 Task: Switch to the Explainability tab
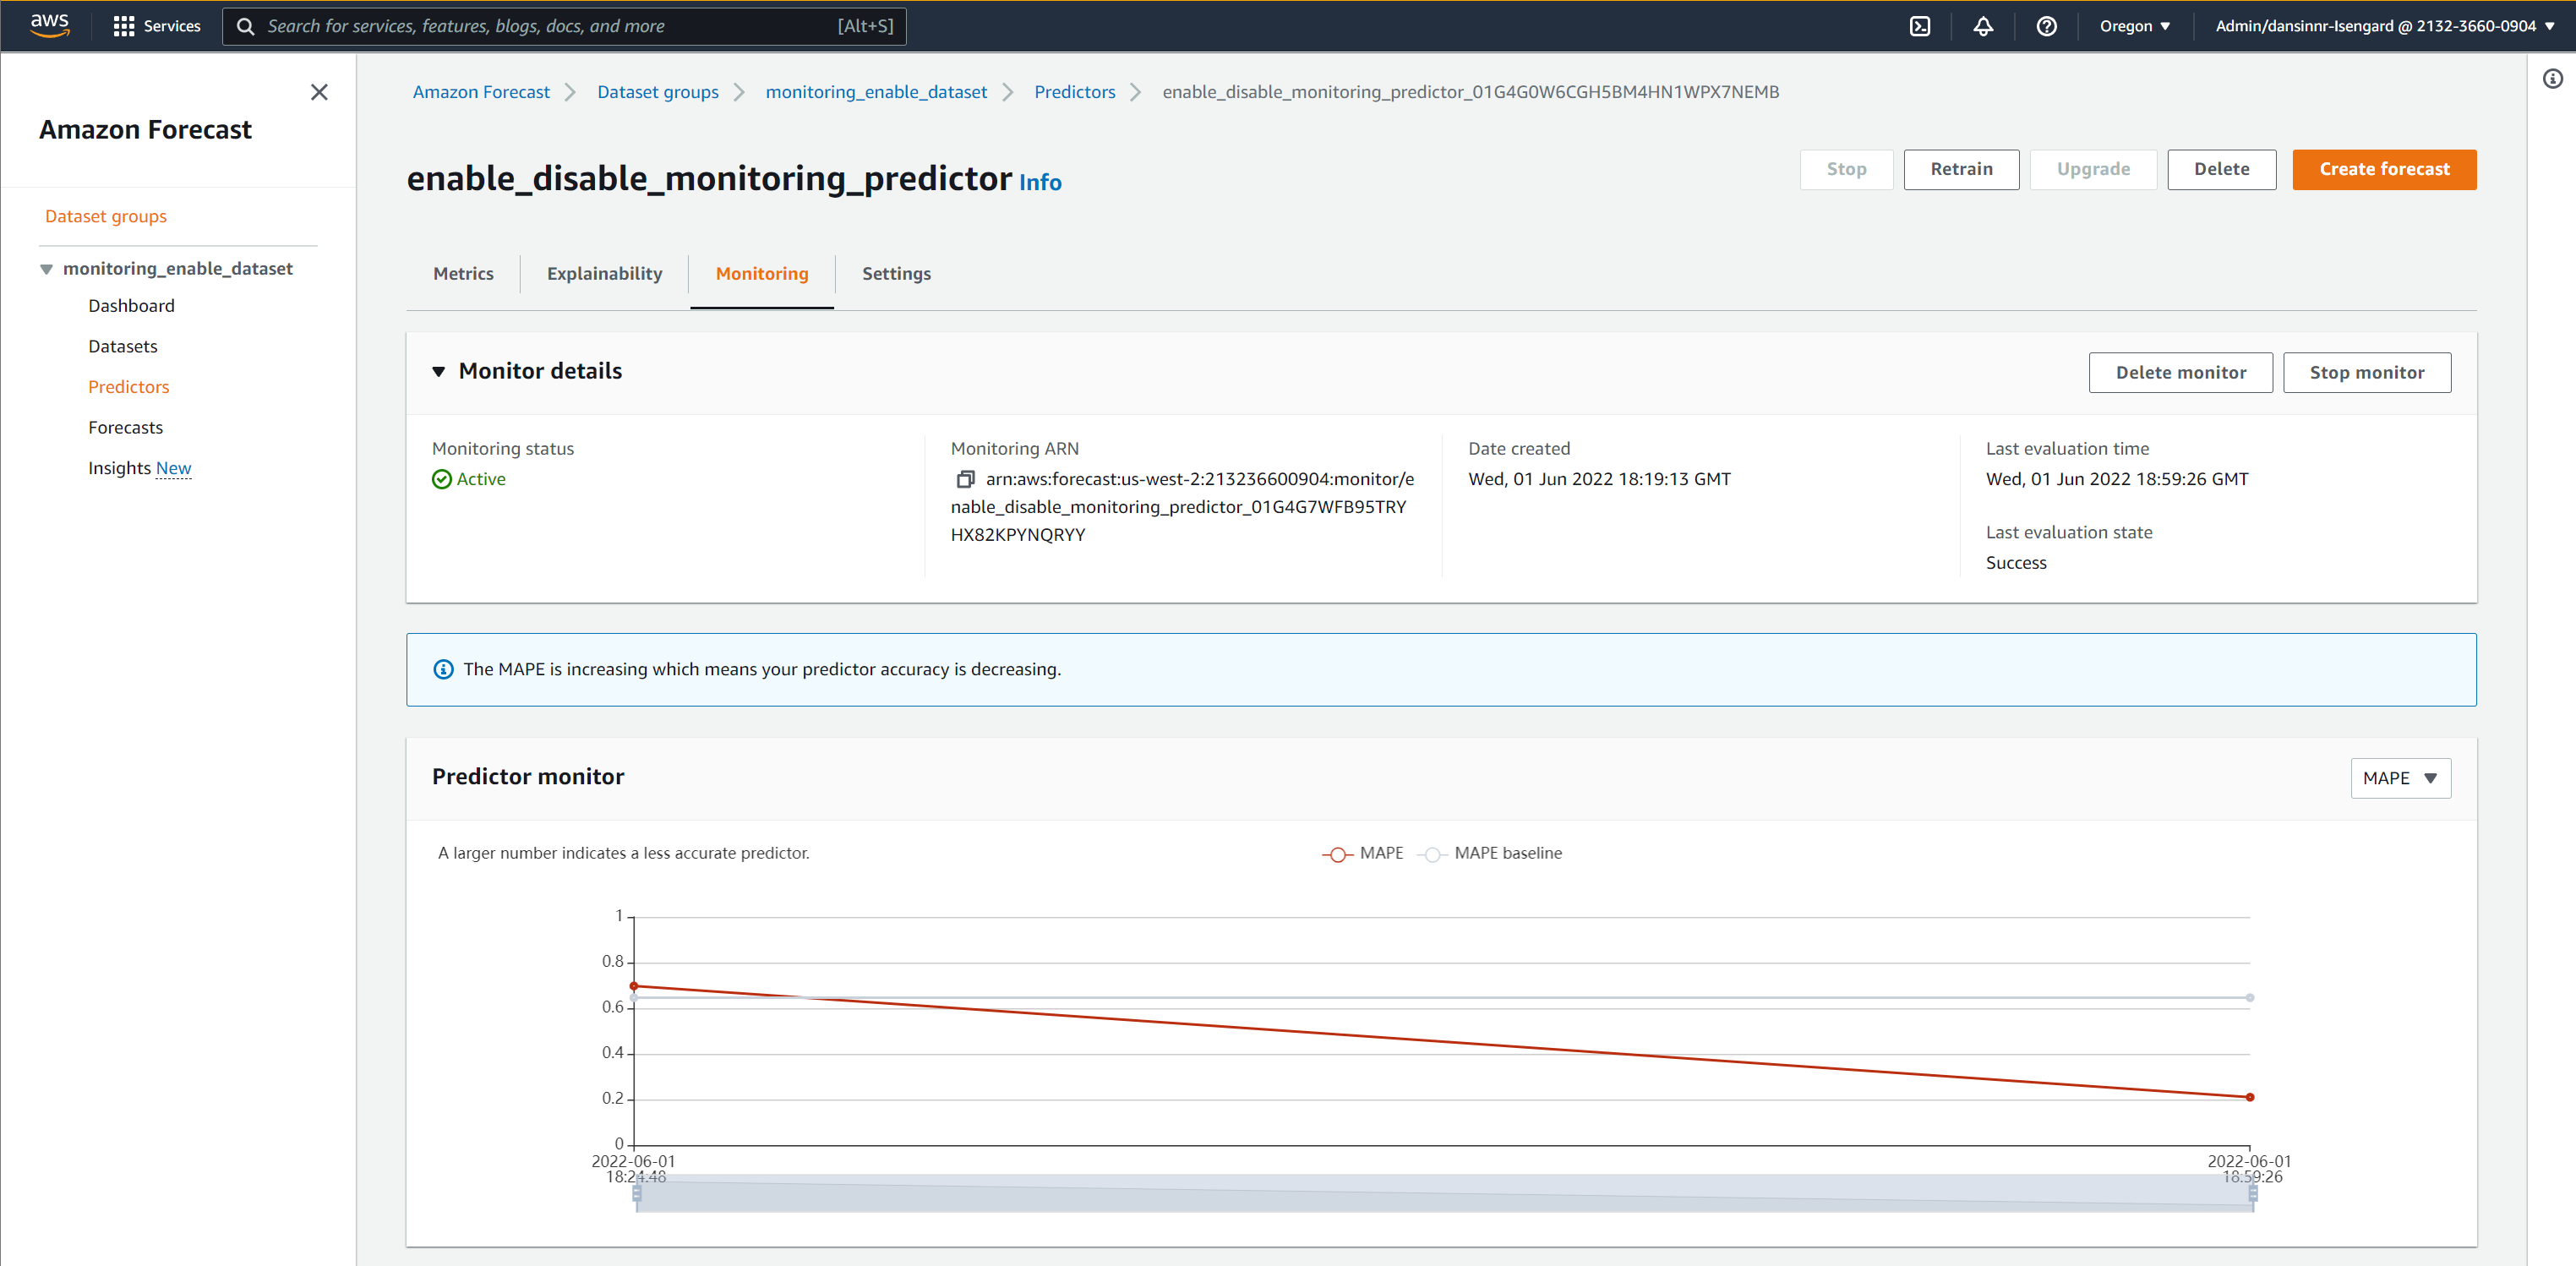(x=604, y=273)
